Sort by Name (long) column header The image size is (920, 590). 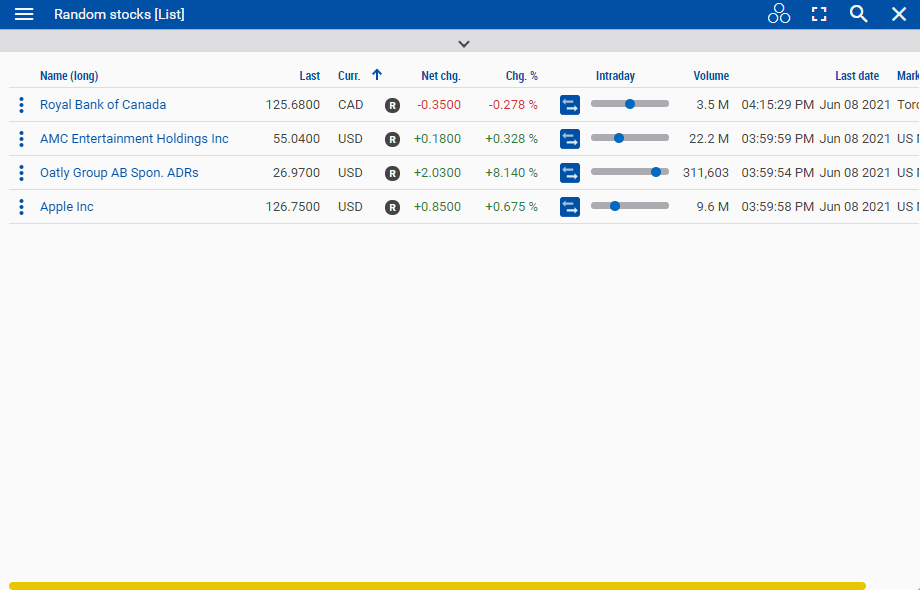(69, 76)
